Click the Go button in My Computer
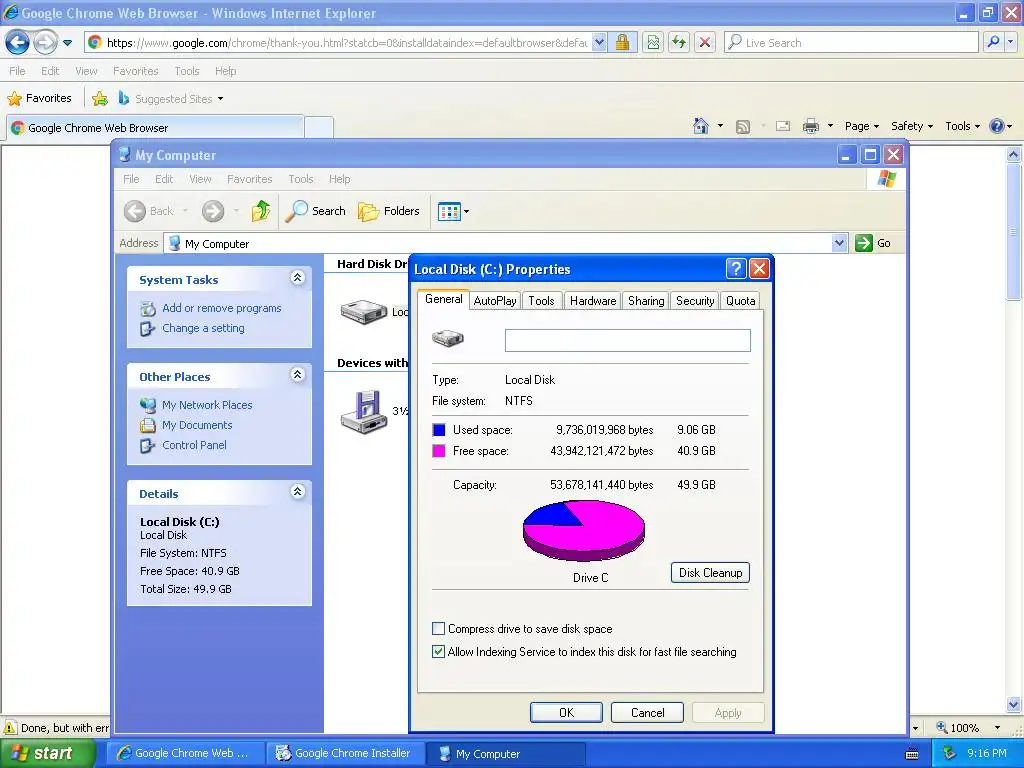The image size is (1024, 768). click(873, 243)
